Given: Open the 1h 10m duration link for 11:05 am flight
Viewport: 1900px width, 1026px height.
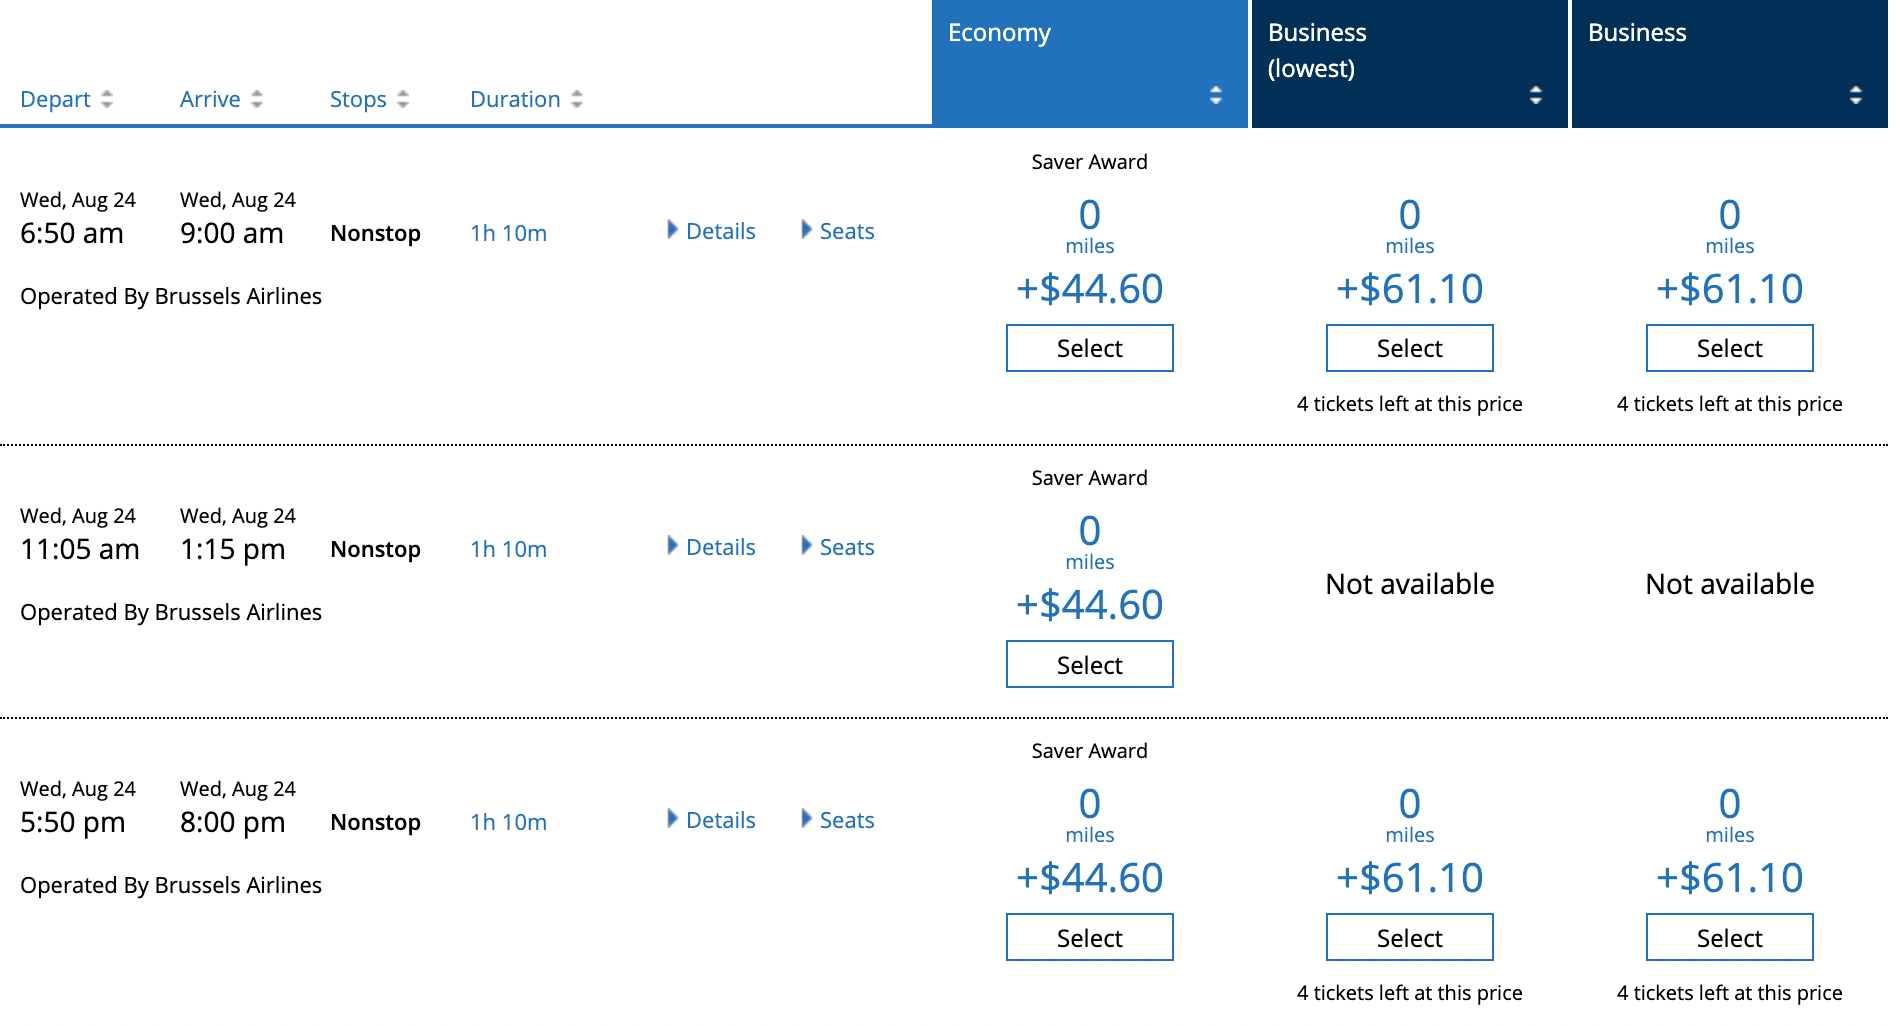Looking at the screenshot, I should 507,548.
